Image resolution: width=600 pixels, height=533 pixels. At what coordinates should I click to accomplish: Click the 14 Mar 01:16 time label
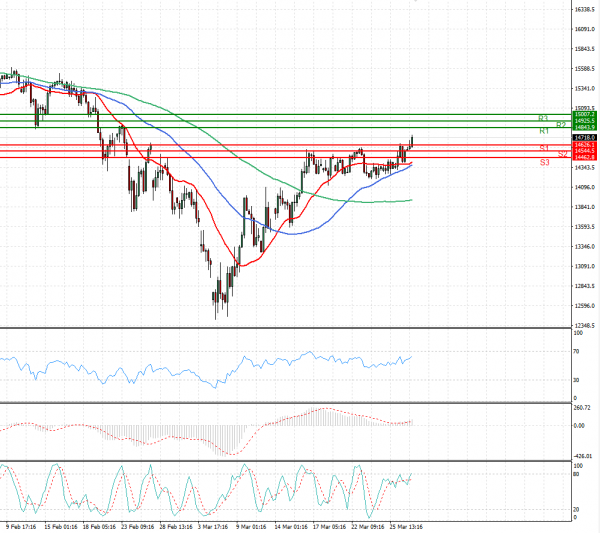291,527
